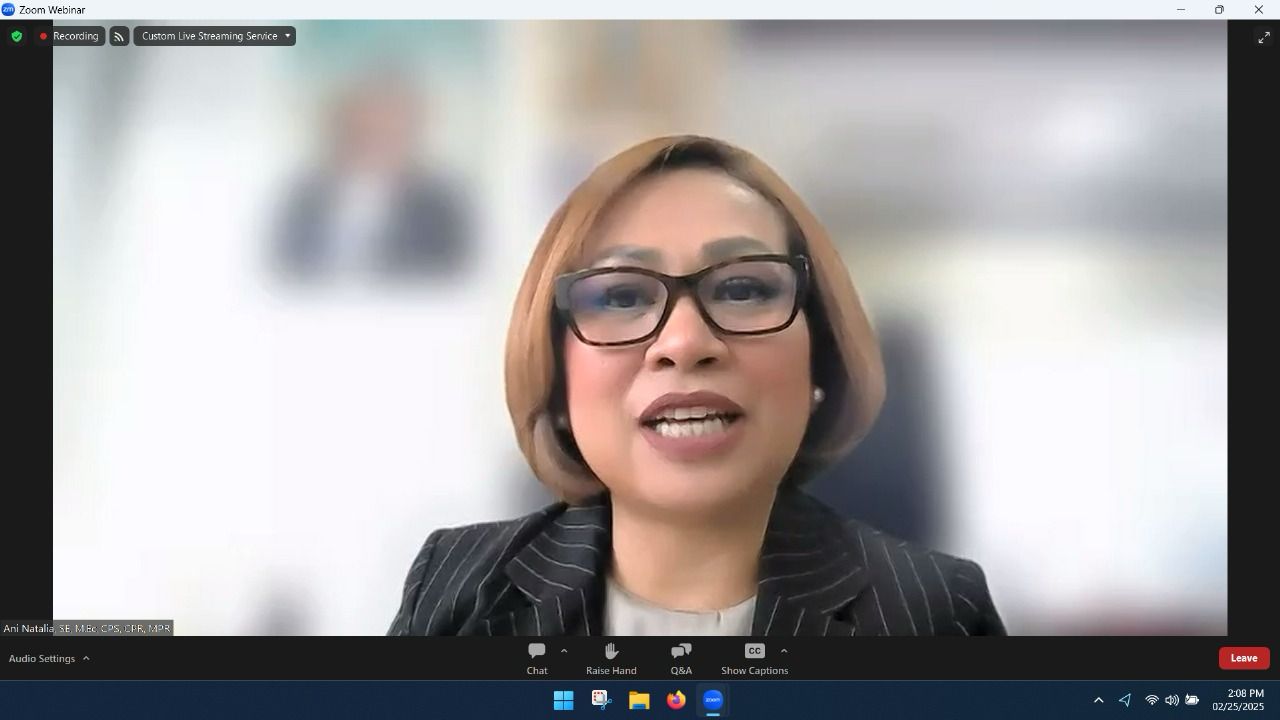Click the red Leave button
This screenshot has width=1280, height=720.
tap(1243, 658)
